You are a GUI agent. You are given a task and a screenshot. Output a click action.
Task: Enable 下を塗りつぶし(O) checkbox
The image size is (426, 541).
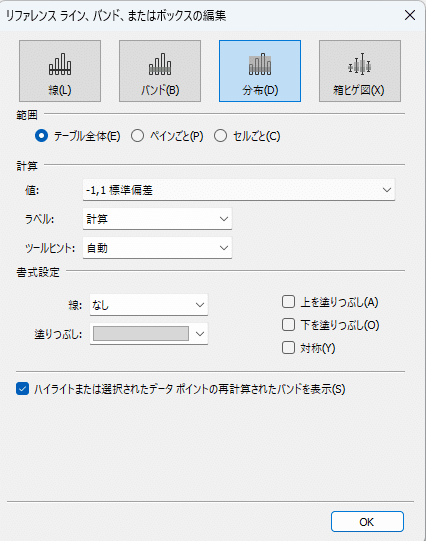pyautogui.click(x=288, y=325)
